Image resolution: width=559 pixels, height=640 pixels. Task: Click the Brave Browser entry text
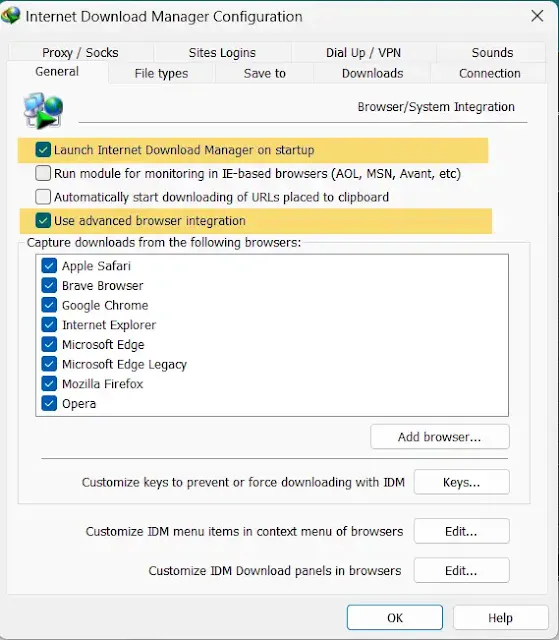tap(102, 286)
